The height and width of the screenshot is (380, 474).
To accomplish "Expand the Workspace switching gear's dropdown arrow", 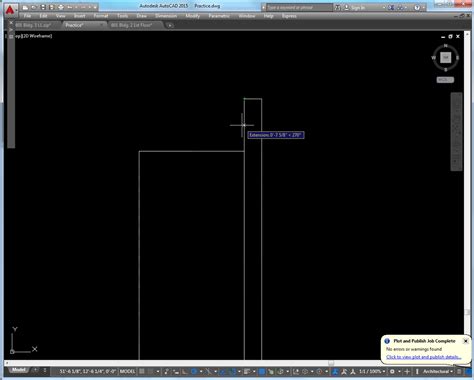I will coord(399,371).
